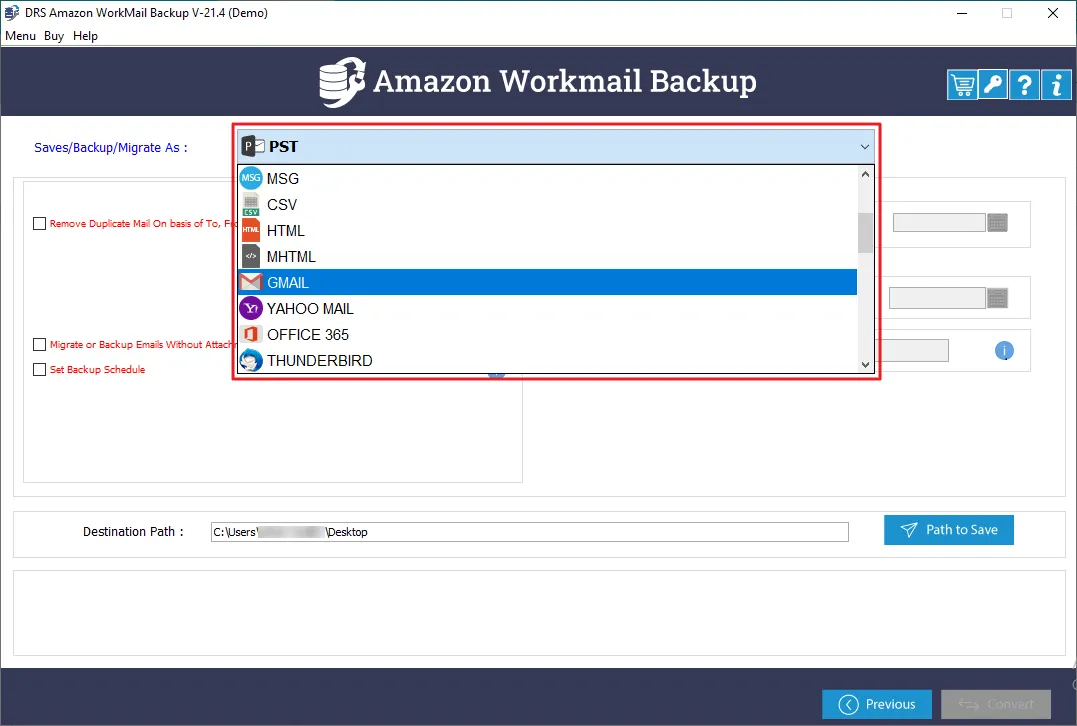This screenshot has height=726, width=1077.
Task: Choose THUNDERBIRD in the list
Action: [547, 361]
